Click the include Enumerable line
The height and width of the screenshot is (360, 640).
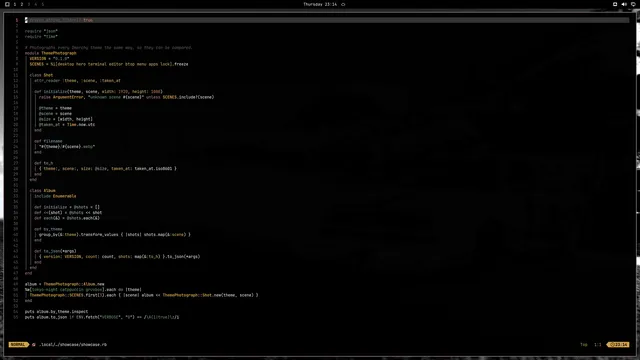click(x=55, y=196)
